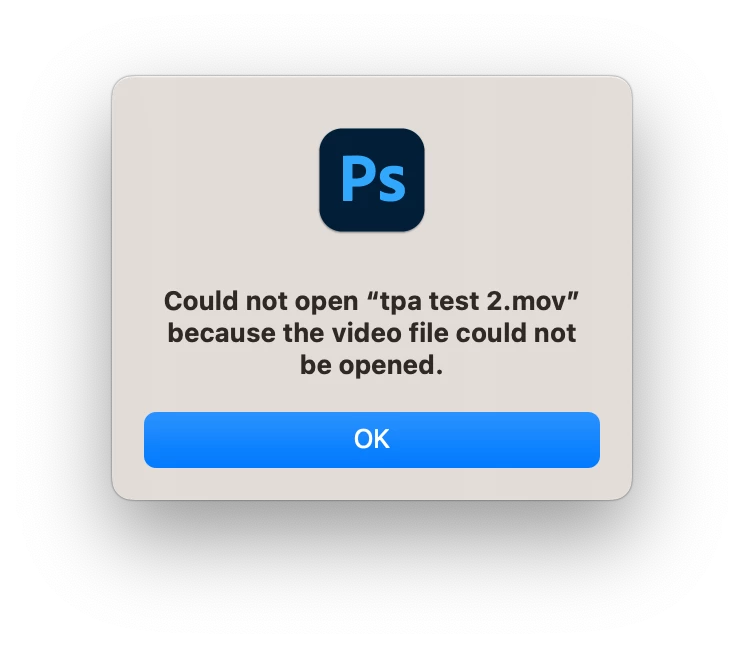The image size is (744, 648).
Task: Click the "be opened." text line
Action: (x=372, y=365)
